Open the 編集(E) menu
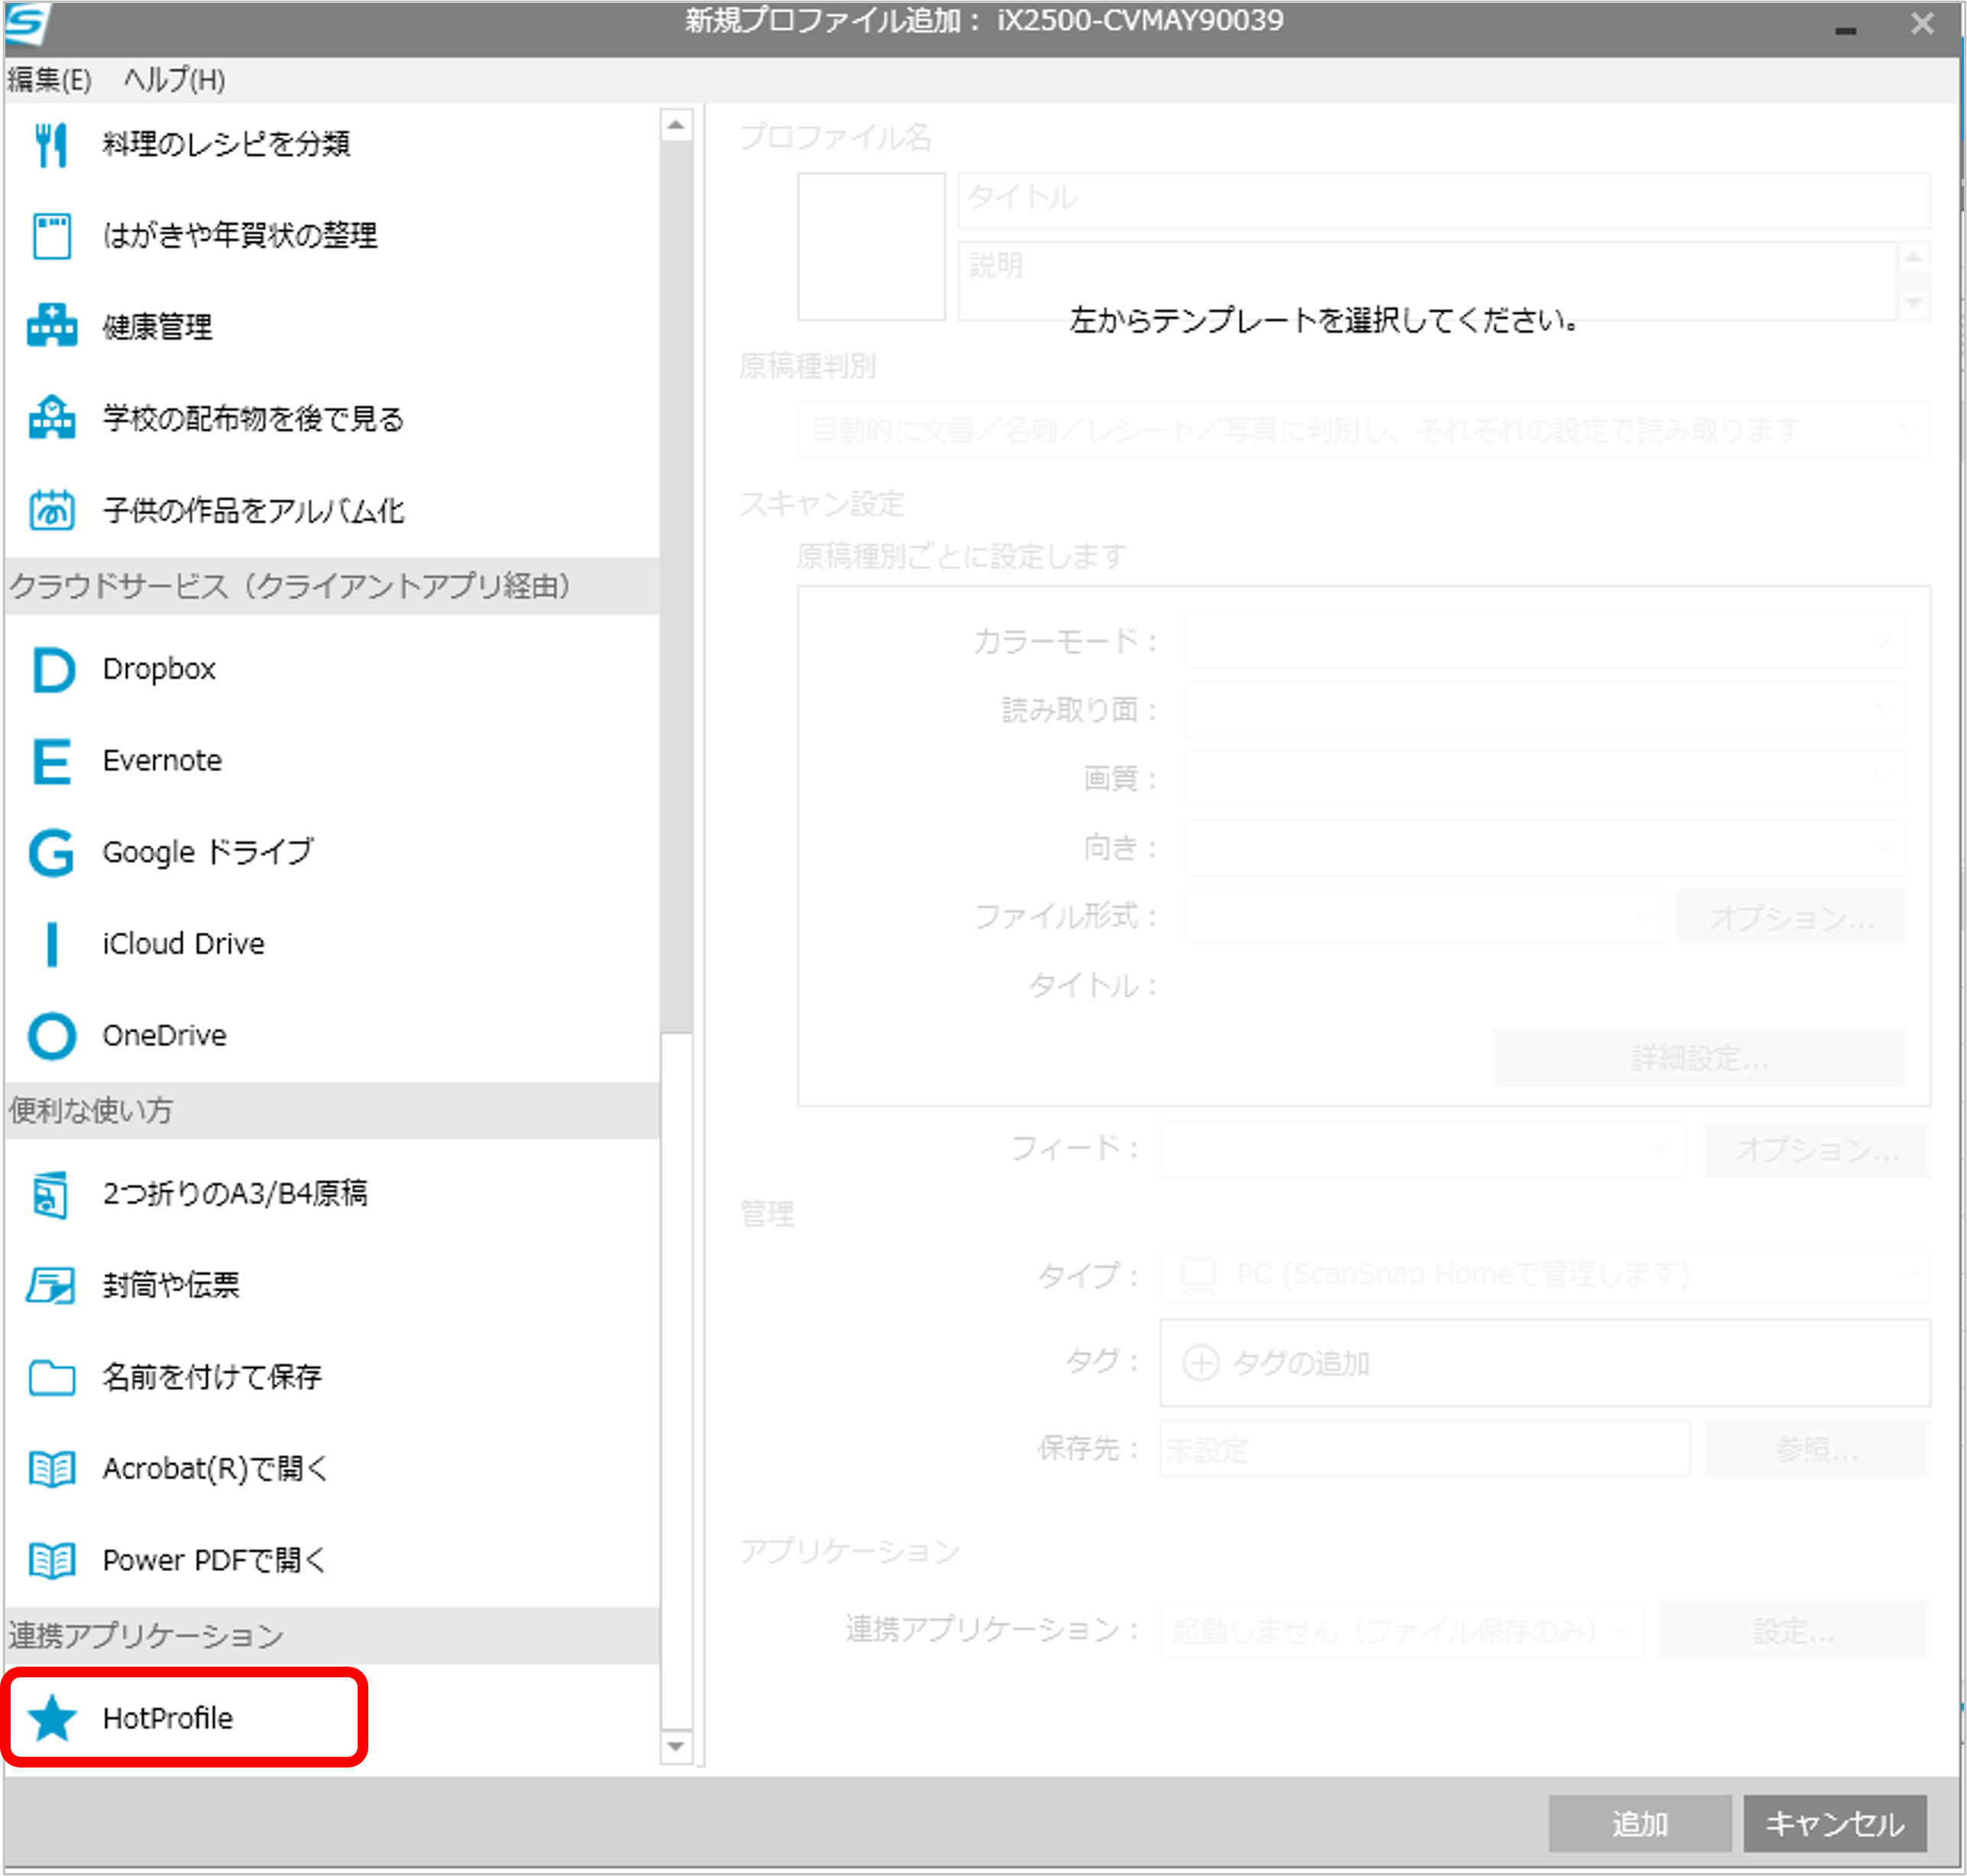Screen dimensions: 1967x1876 pos(49,80)
